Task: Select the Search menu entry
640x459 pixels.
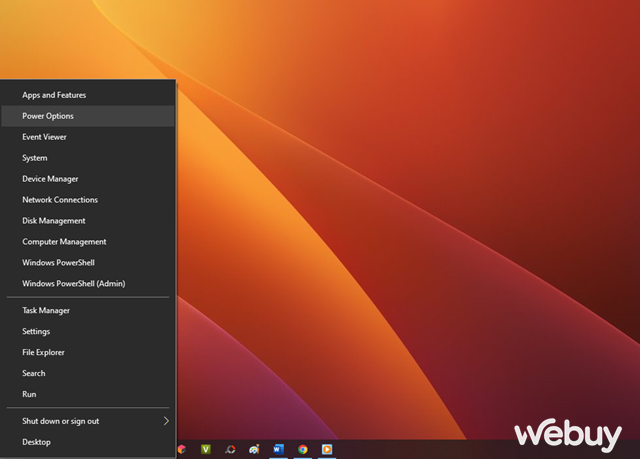Action: coord(88,373)
